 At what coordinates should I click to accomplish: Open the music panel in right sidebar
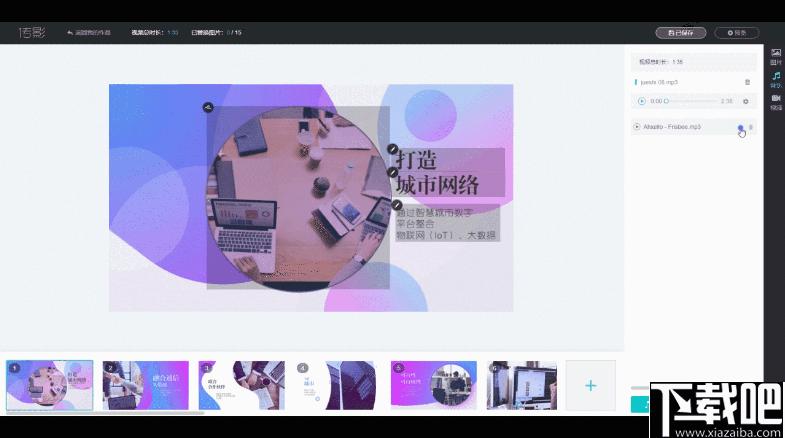point(775,80)
